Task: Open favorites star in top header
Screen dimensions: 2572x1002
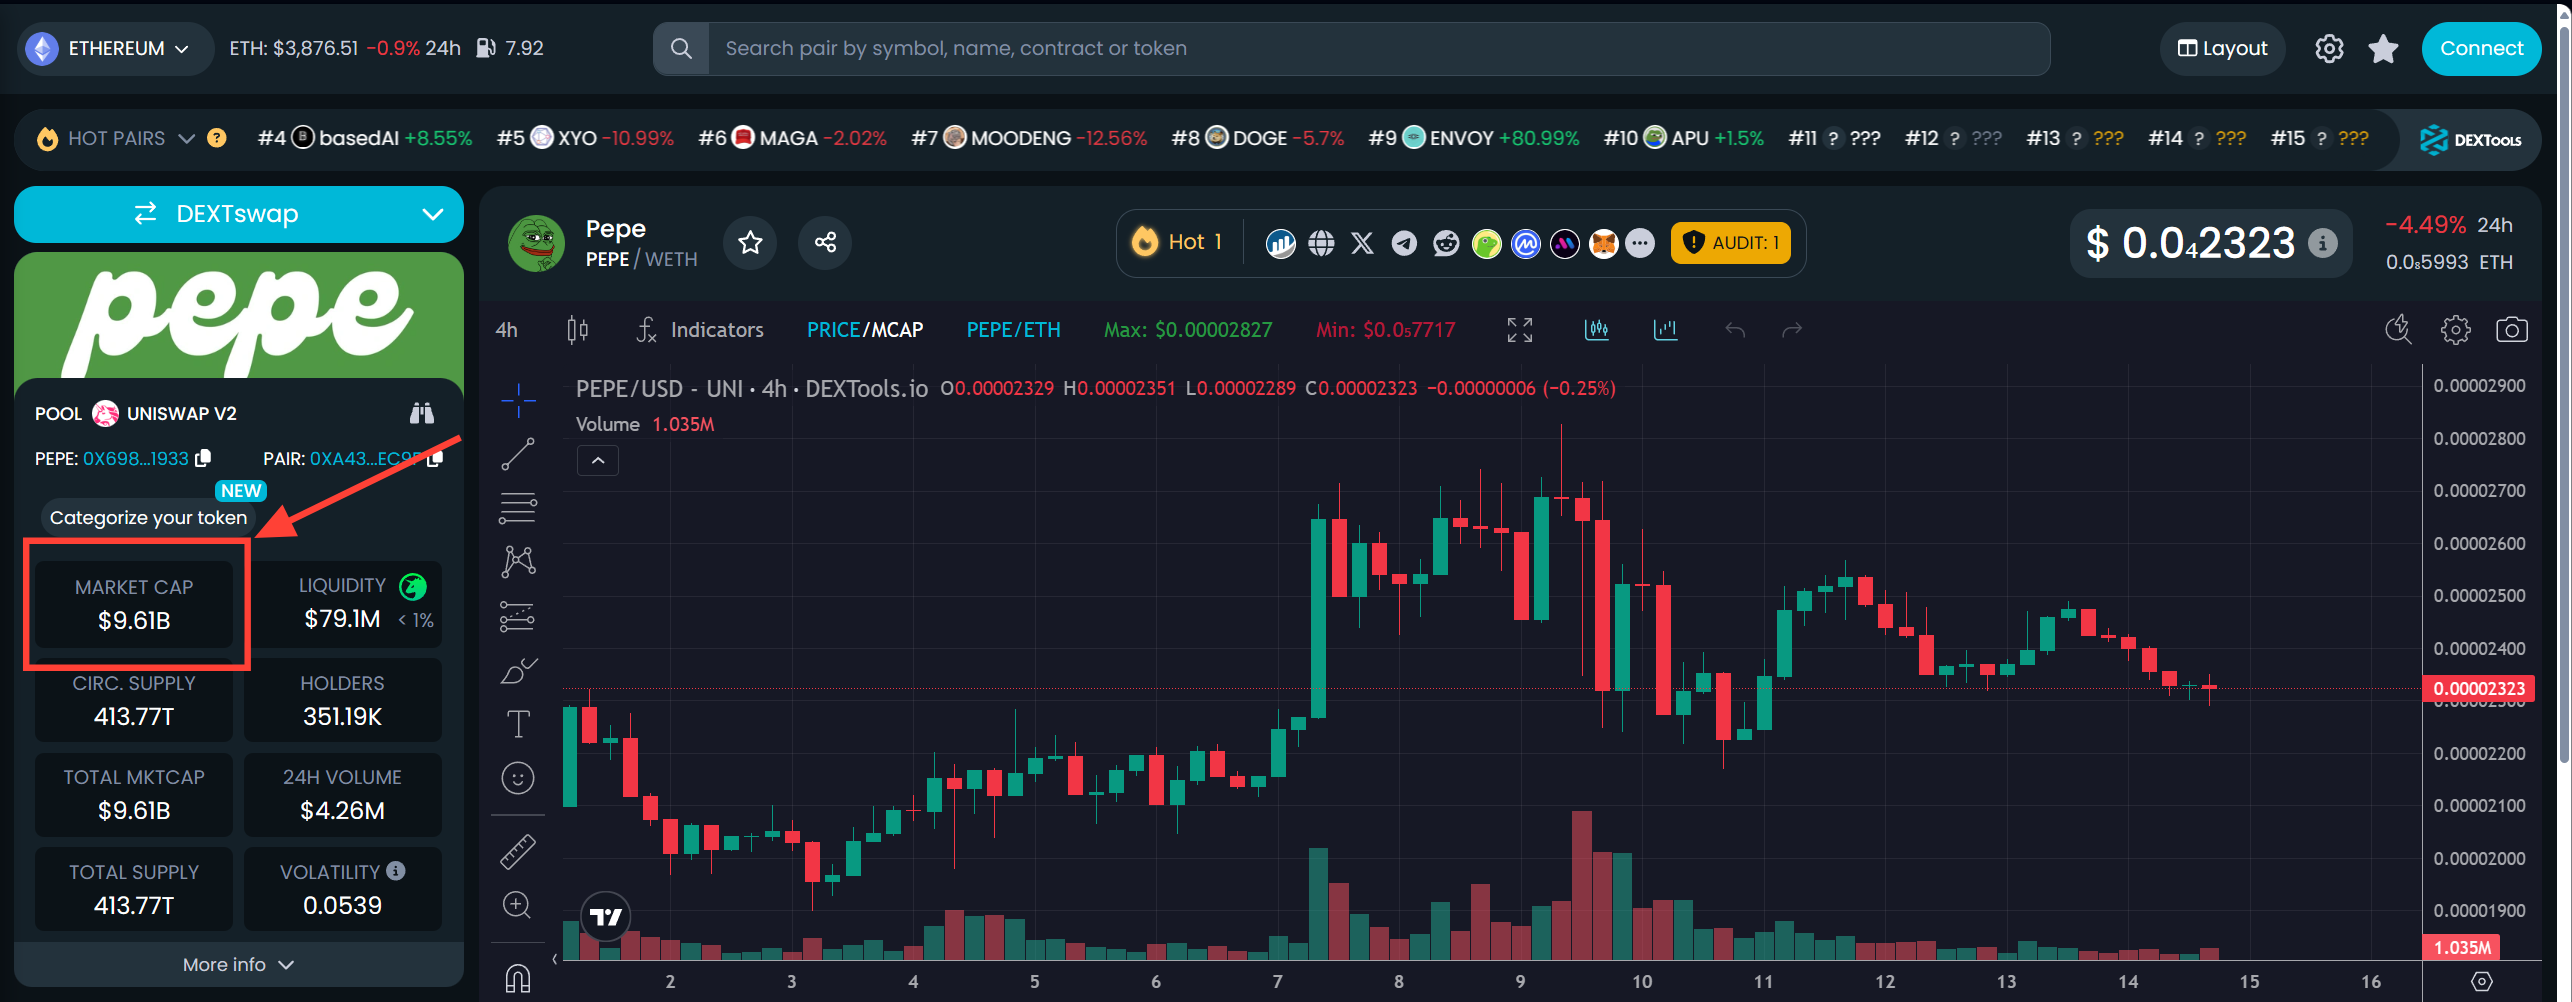Action: [2383, 48]
